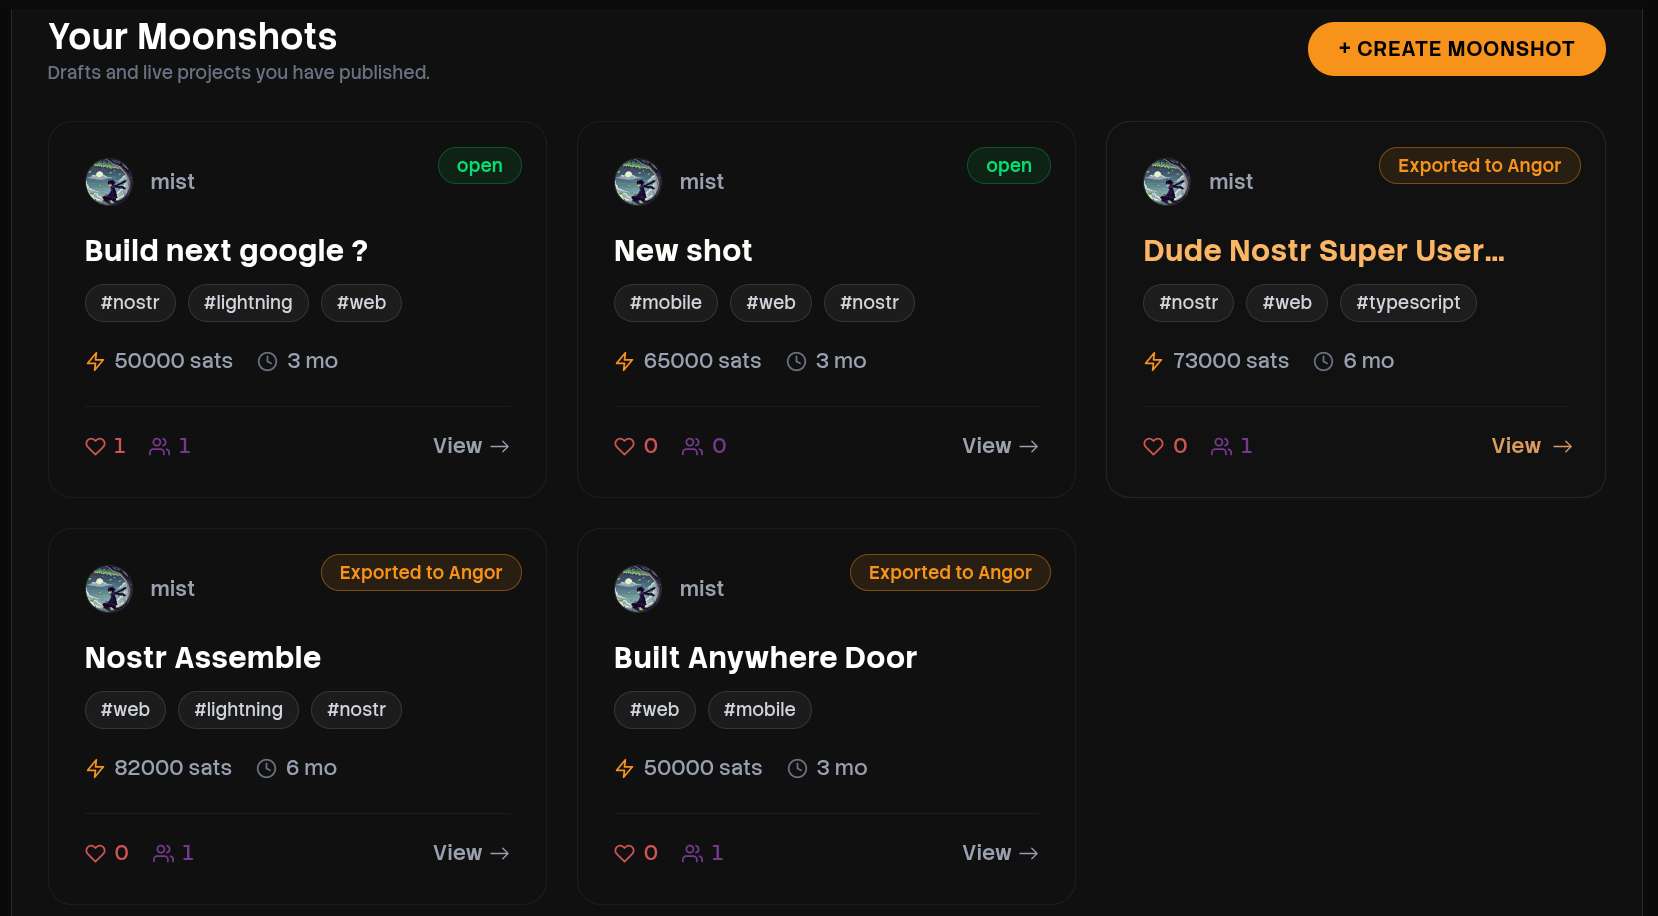This screenshot has width=1658, height=916.
Task: Click the heart icon on Dude Nostr Super User card
Action: tap(1153, 446)
